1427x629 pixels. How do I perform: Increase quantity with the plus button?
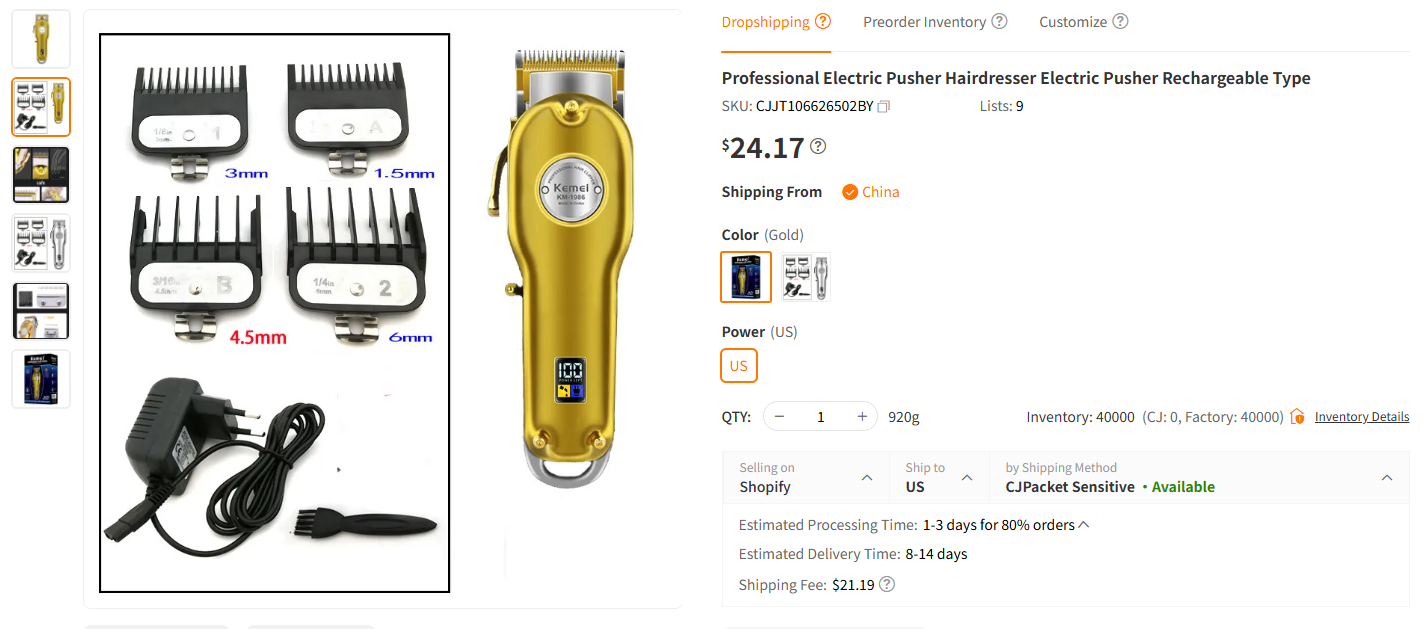click(862, 416)
